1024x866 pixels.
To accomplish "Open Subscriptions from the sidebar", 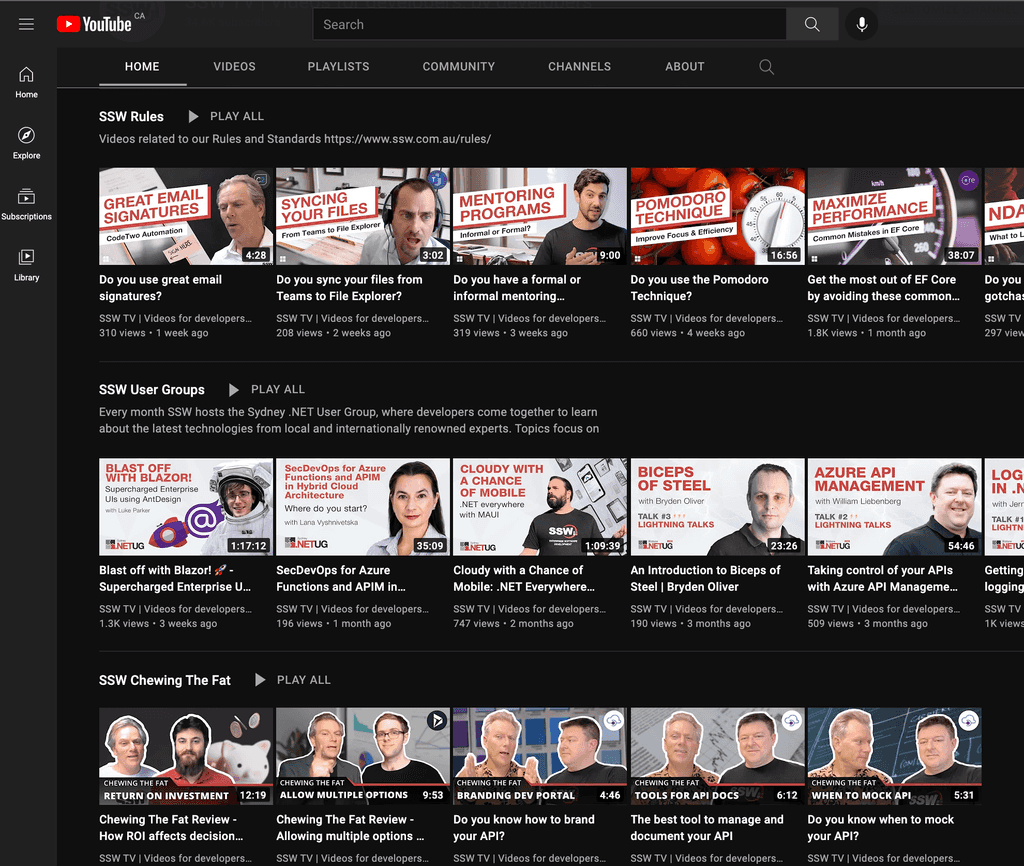I will coord(26,202).
